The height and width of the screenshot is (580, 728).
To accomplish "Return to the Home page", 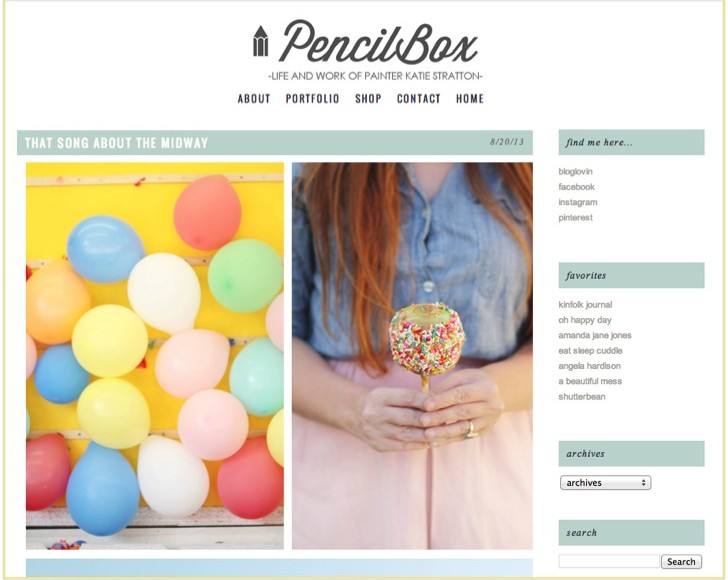I will (470, 98).
